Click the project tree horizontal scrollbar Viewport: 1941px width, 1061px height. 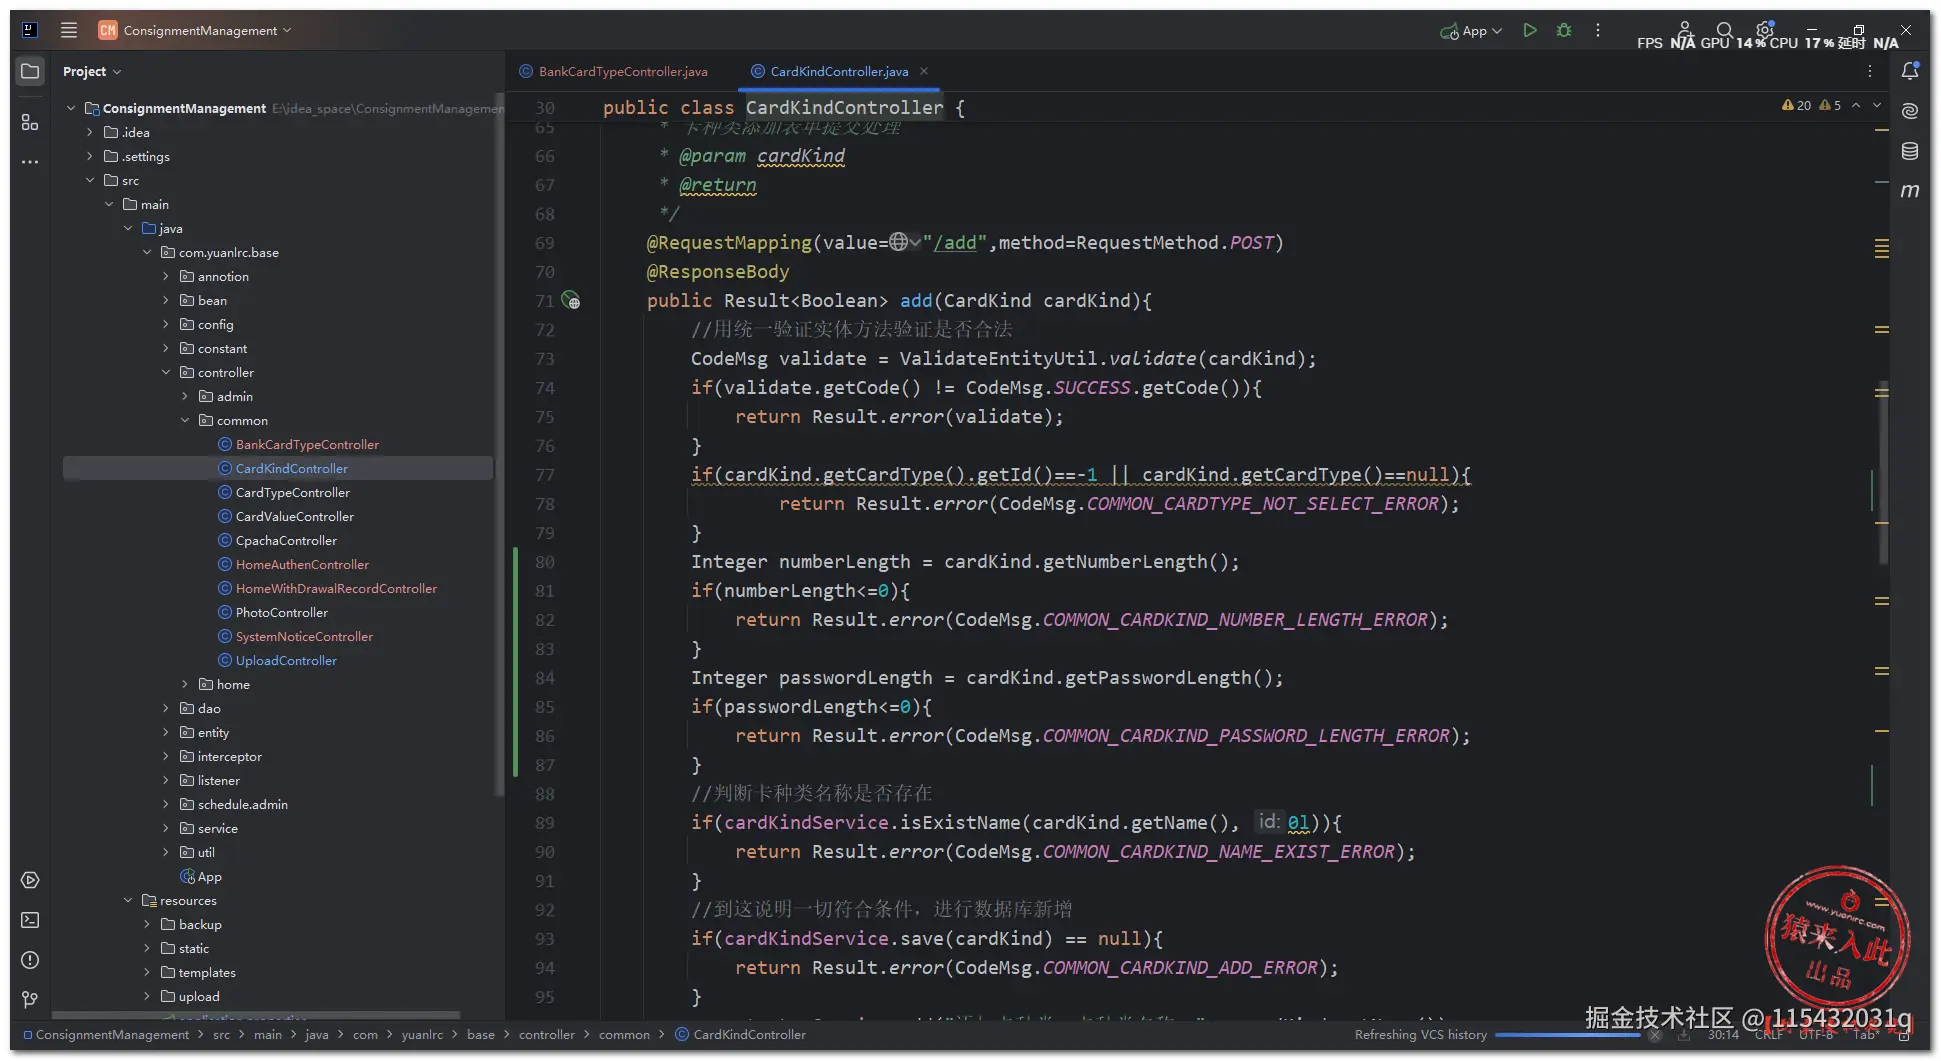click(x=255, y=1015)
